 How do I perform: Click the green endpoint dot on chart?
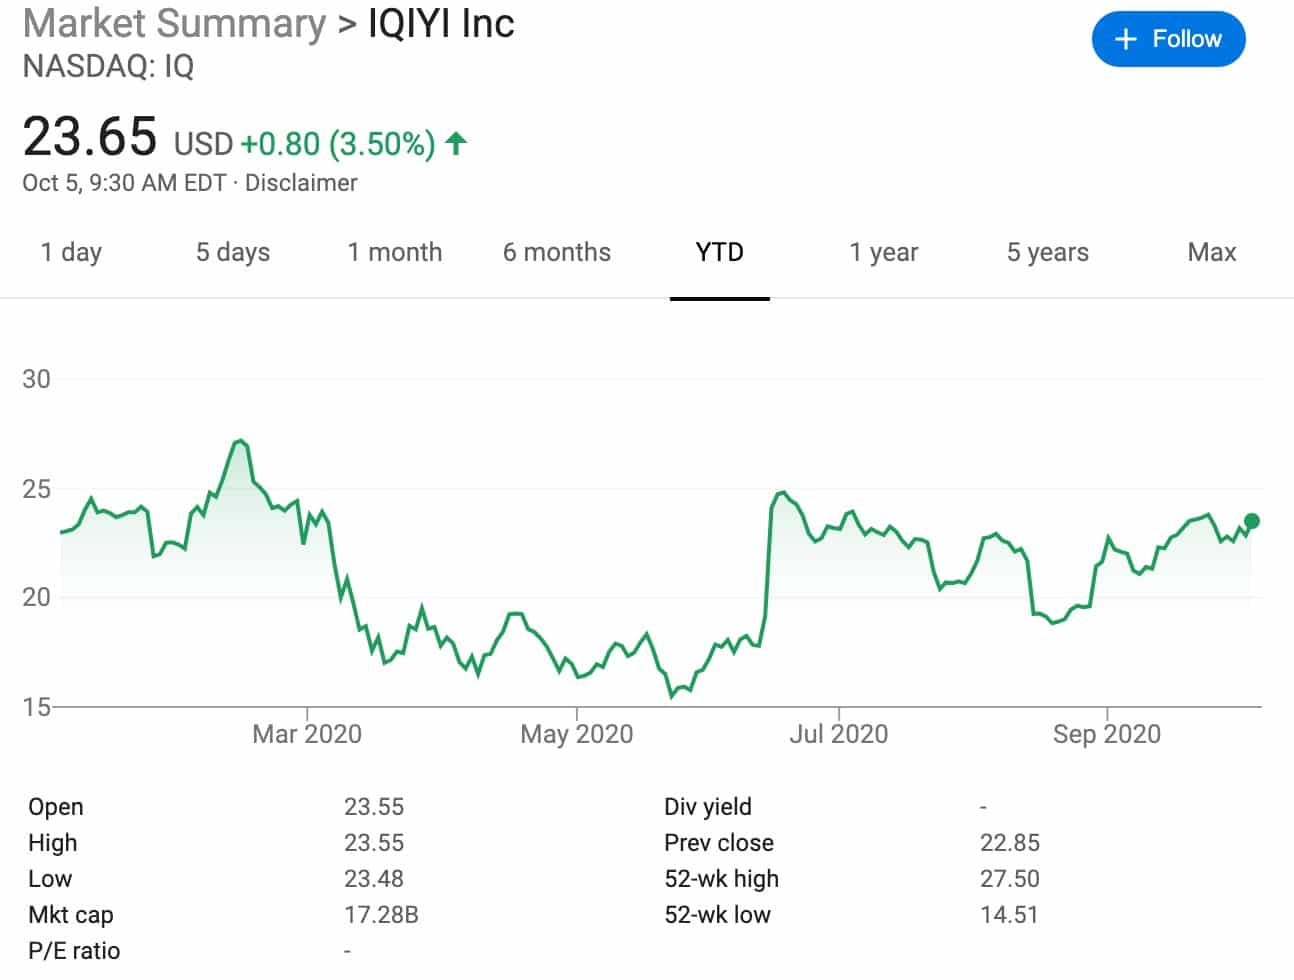pyautogui.click(x=1249, y=520)
